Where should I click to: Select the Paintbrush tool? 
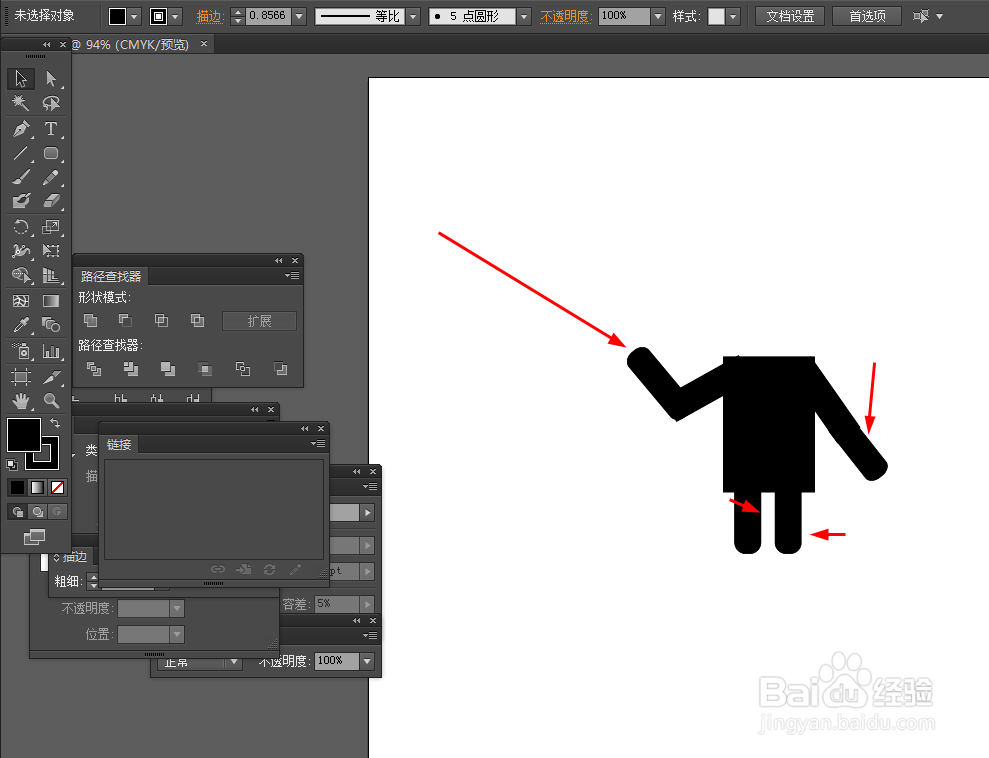(21, 177)
